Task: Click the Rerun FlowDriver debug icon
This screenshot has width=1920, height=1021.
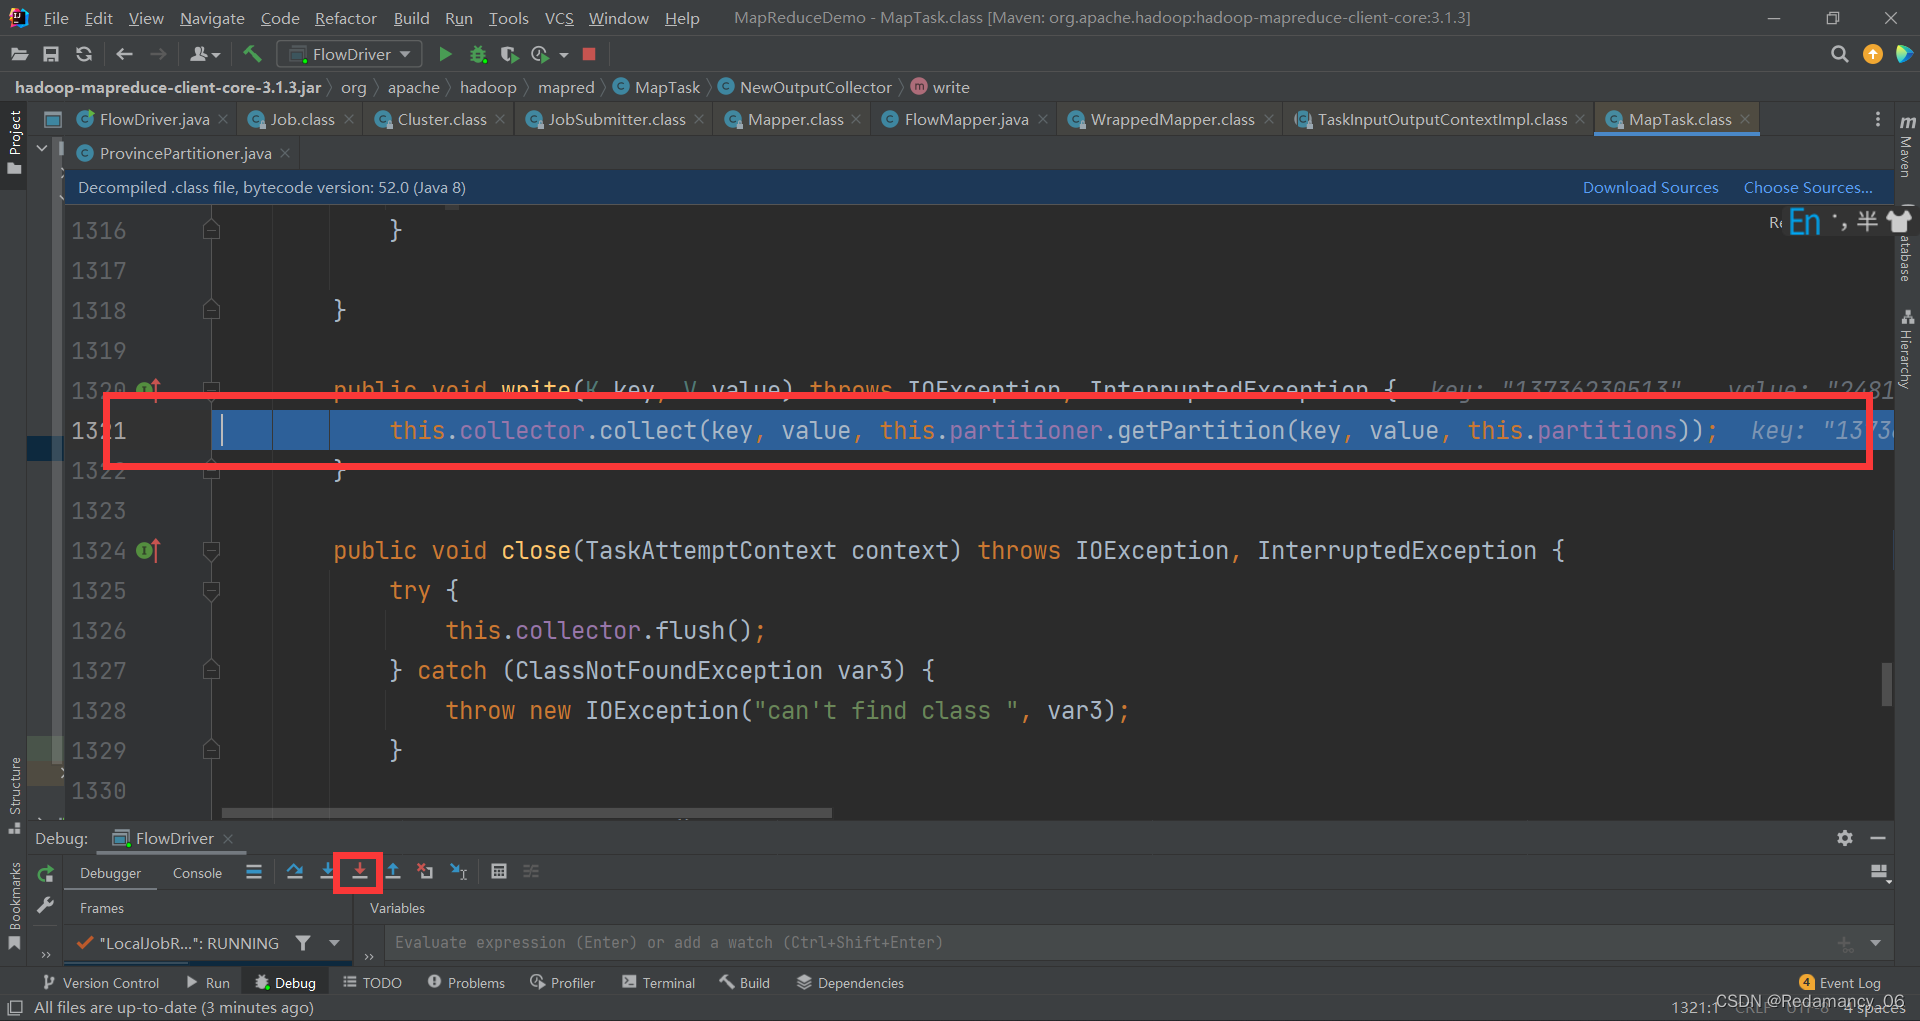Action: (x=45, y=875)
